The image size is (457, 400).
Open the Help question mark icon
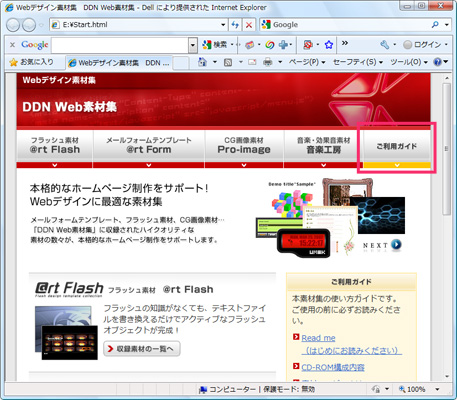[x=437, y=62]
